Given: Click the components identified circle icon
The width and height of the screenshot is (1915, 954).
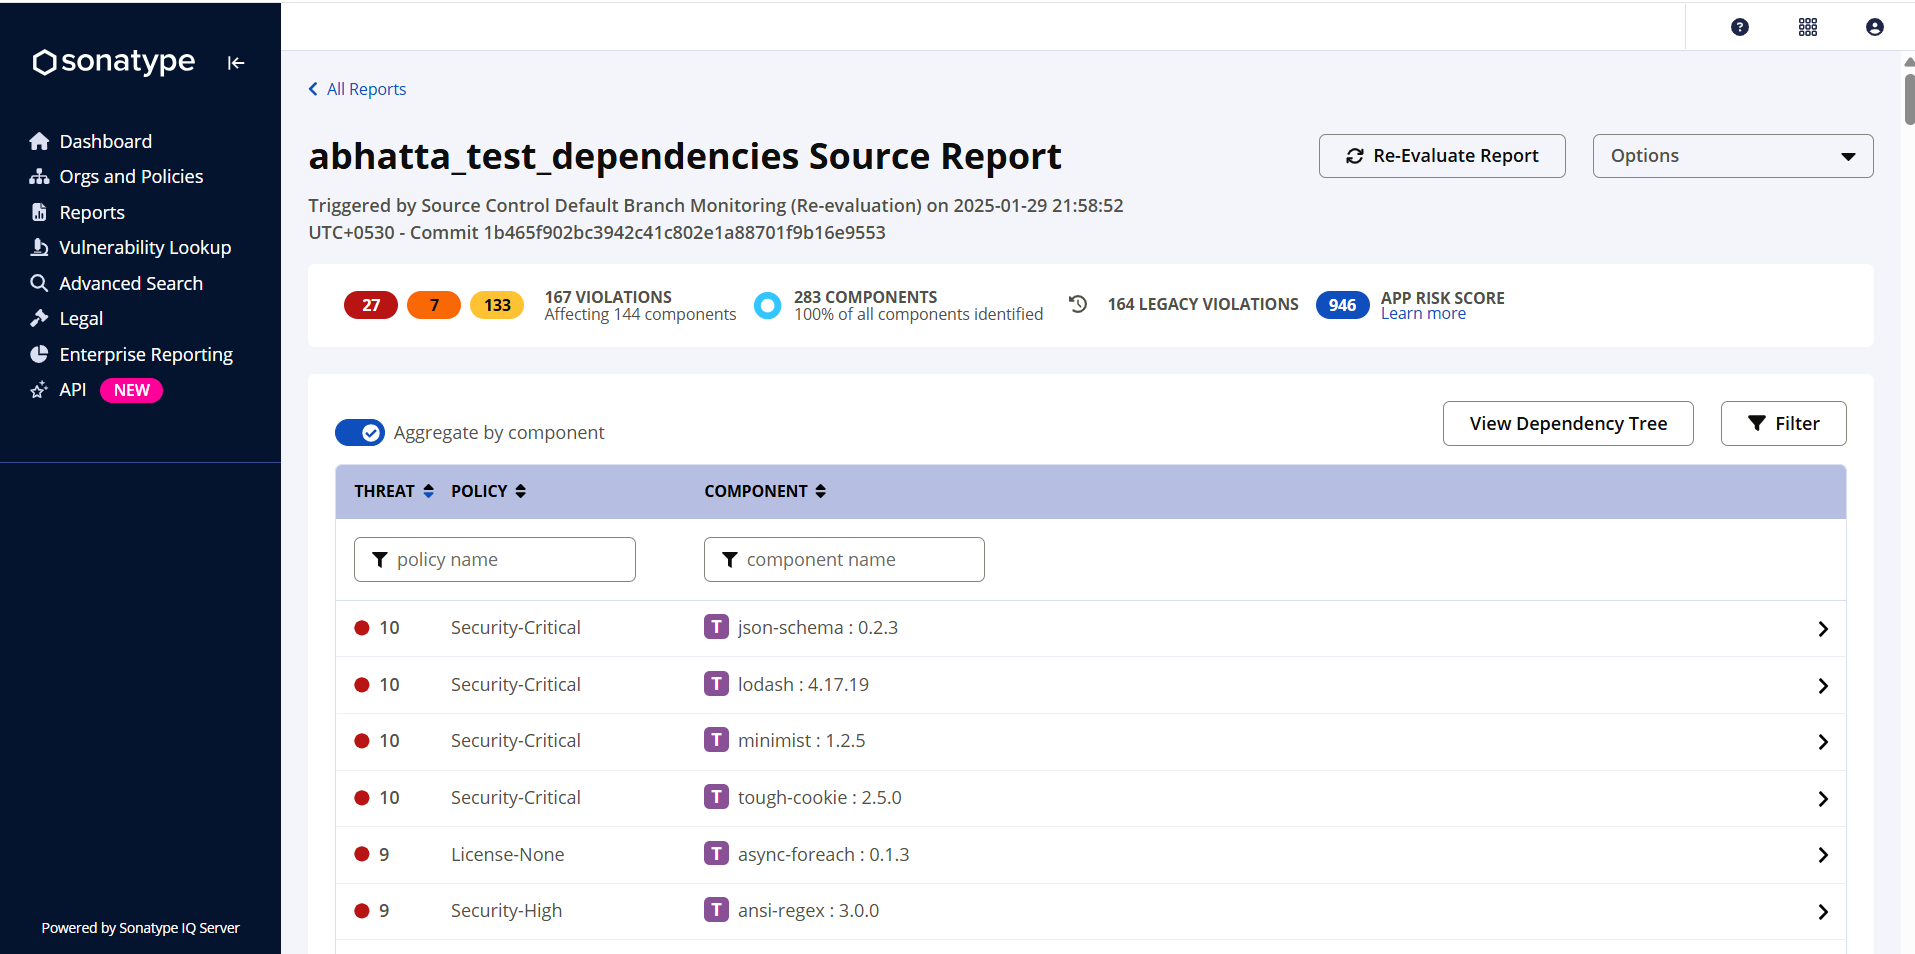Looking at the screenshot, I should pos(767,305).
